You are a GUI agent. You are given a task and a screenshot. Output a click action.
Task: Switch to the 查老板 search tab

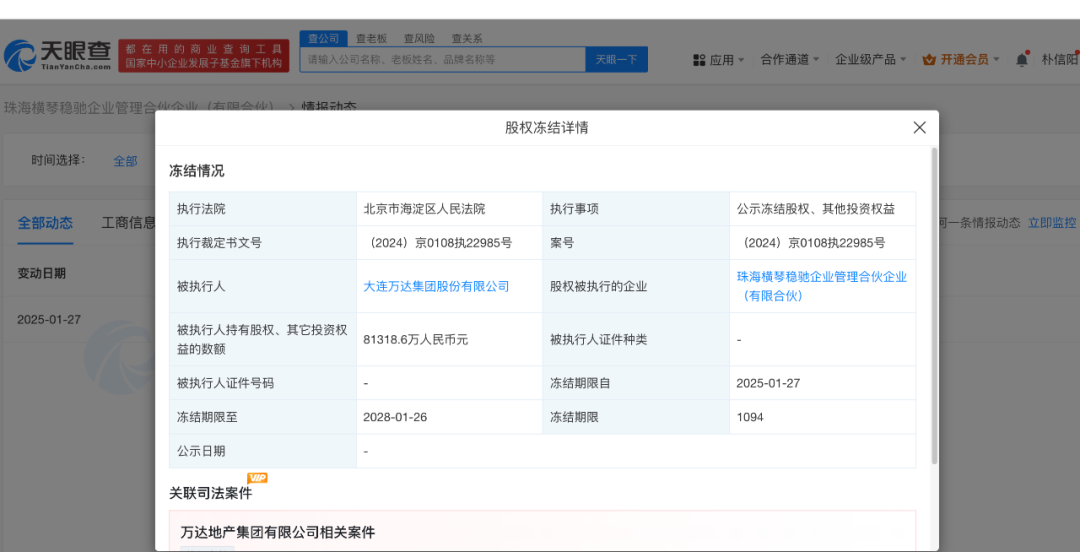click(371, 38)
